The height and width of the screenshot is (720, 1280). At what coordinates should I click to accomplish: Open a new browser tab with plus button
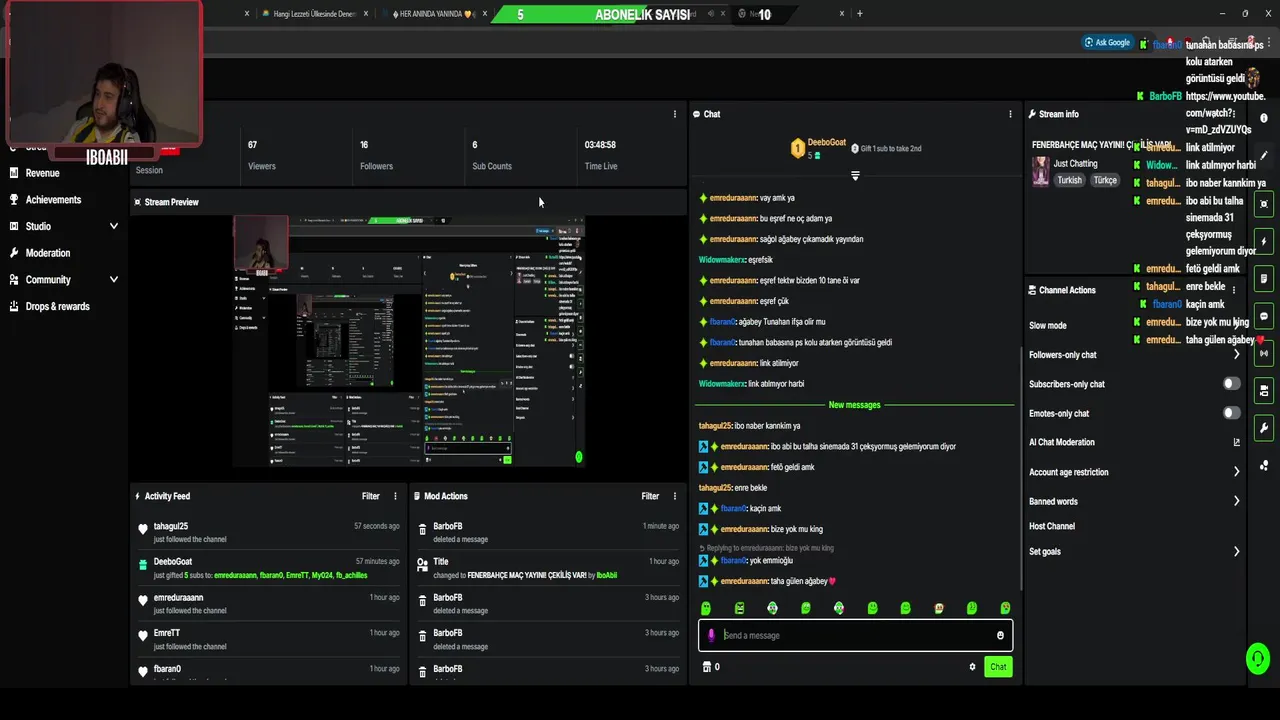pyautogui.click(x=860, y=14)
